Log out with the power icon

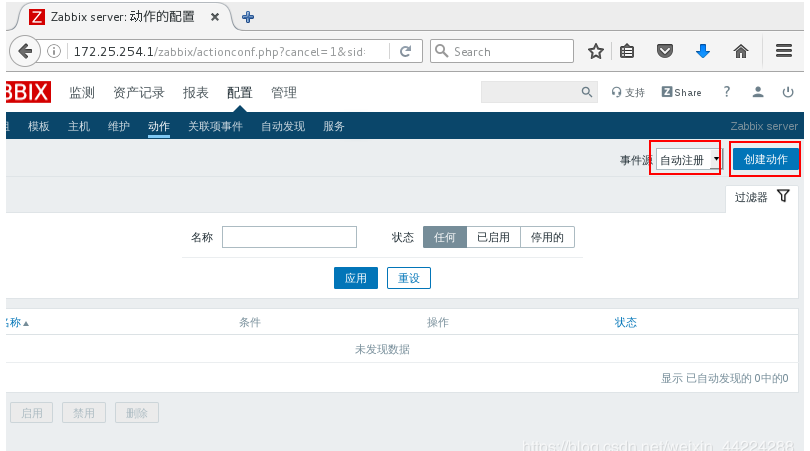[x=788, y=92]
